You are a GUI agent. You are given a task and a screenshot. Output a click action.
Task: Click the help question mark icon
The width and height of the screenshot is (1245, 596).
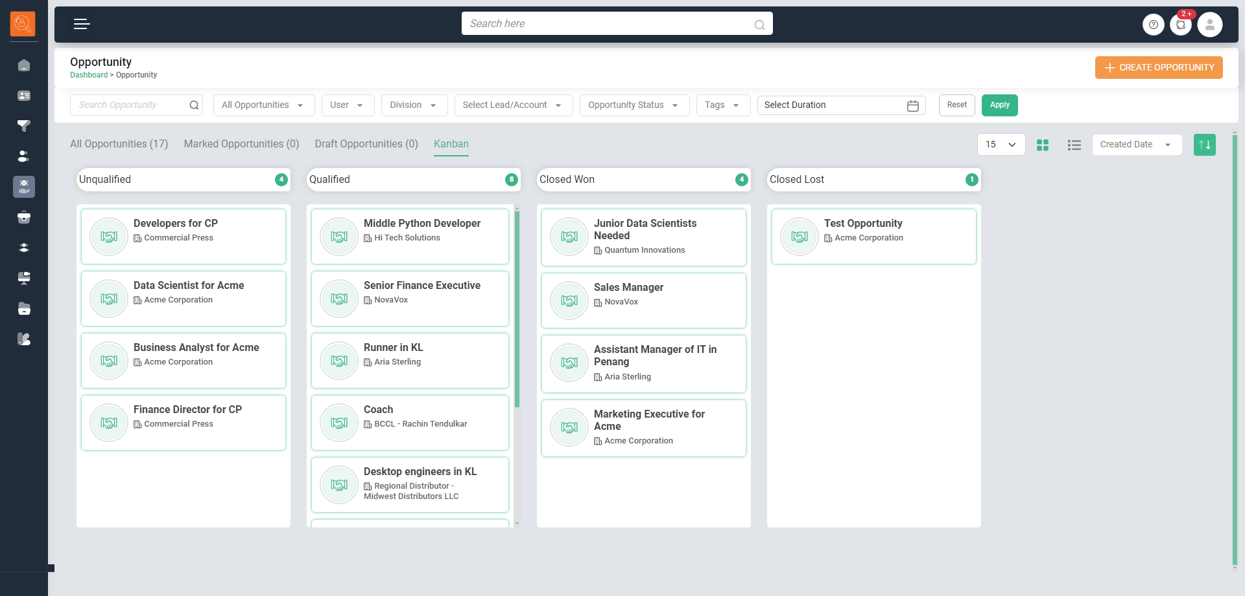coord(1153,25)
